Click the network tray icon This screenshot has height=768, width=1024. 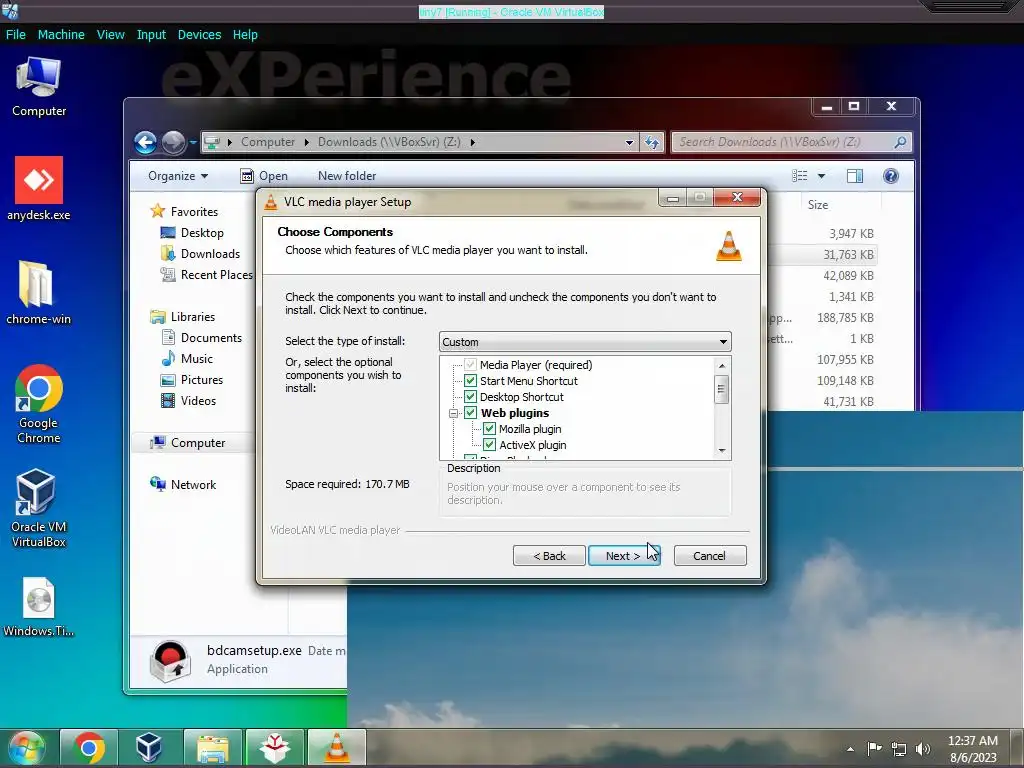pyautogui.click(x=899, y=748)
